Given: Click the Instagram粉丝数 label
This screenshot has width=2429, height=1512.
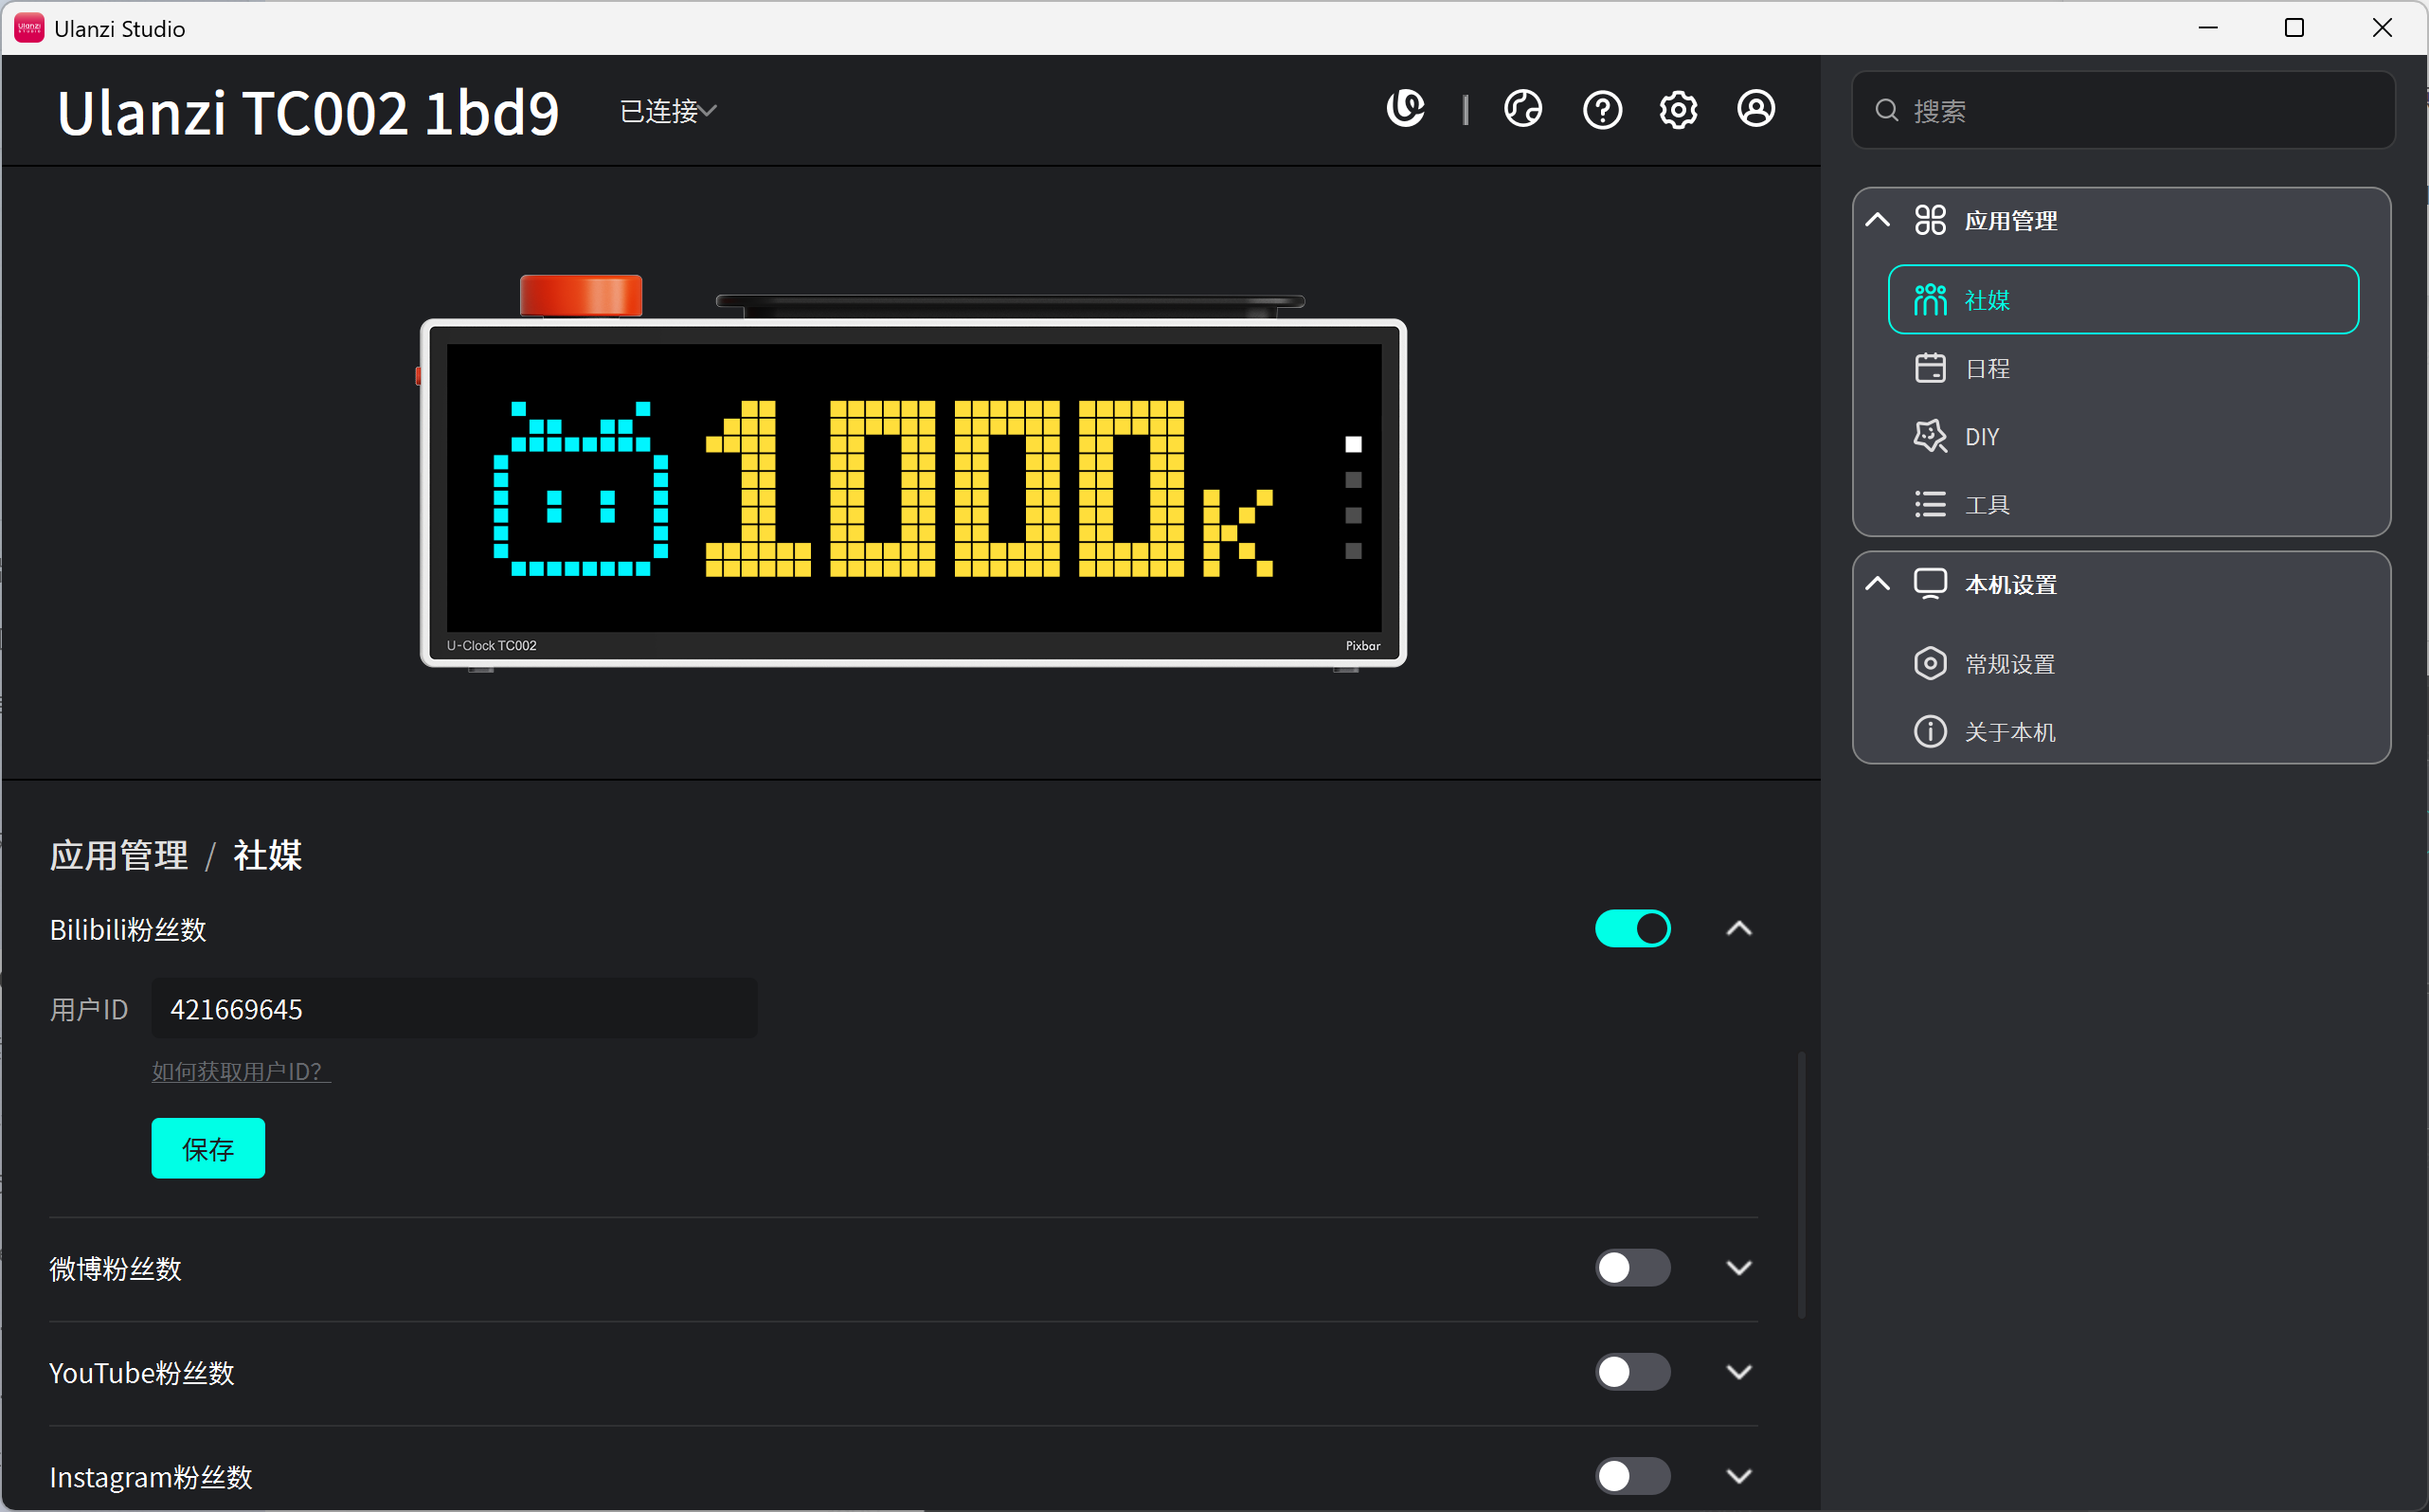Looking at the screenshot, I should (x=151, y=1476).
